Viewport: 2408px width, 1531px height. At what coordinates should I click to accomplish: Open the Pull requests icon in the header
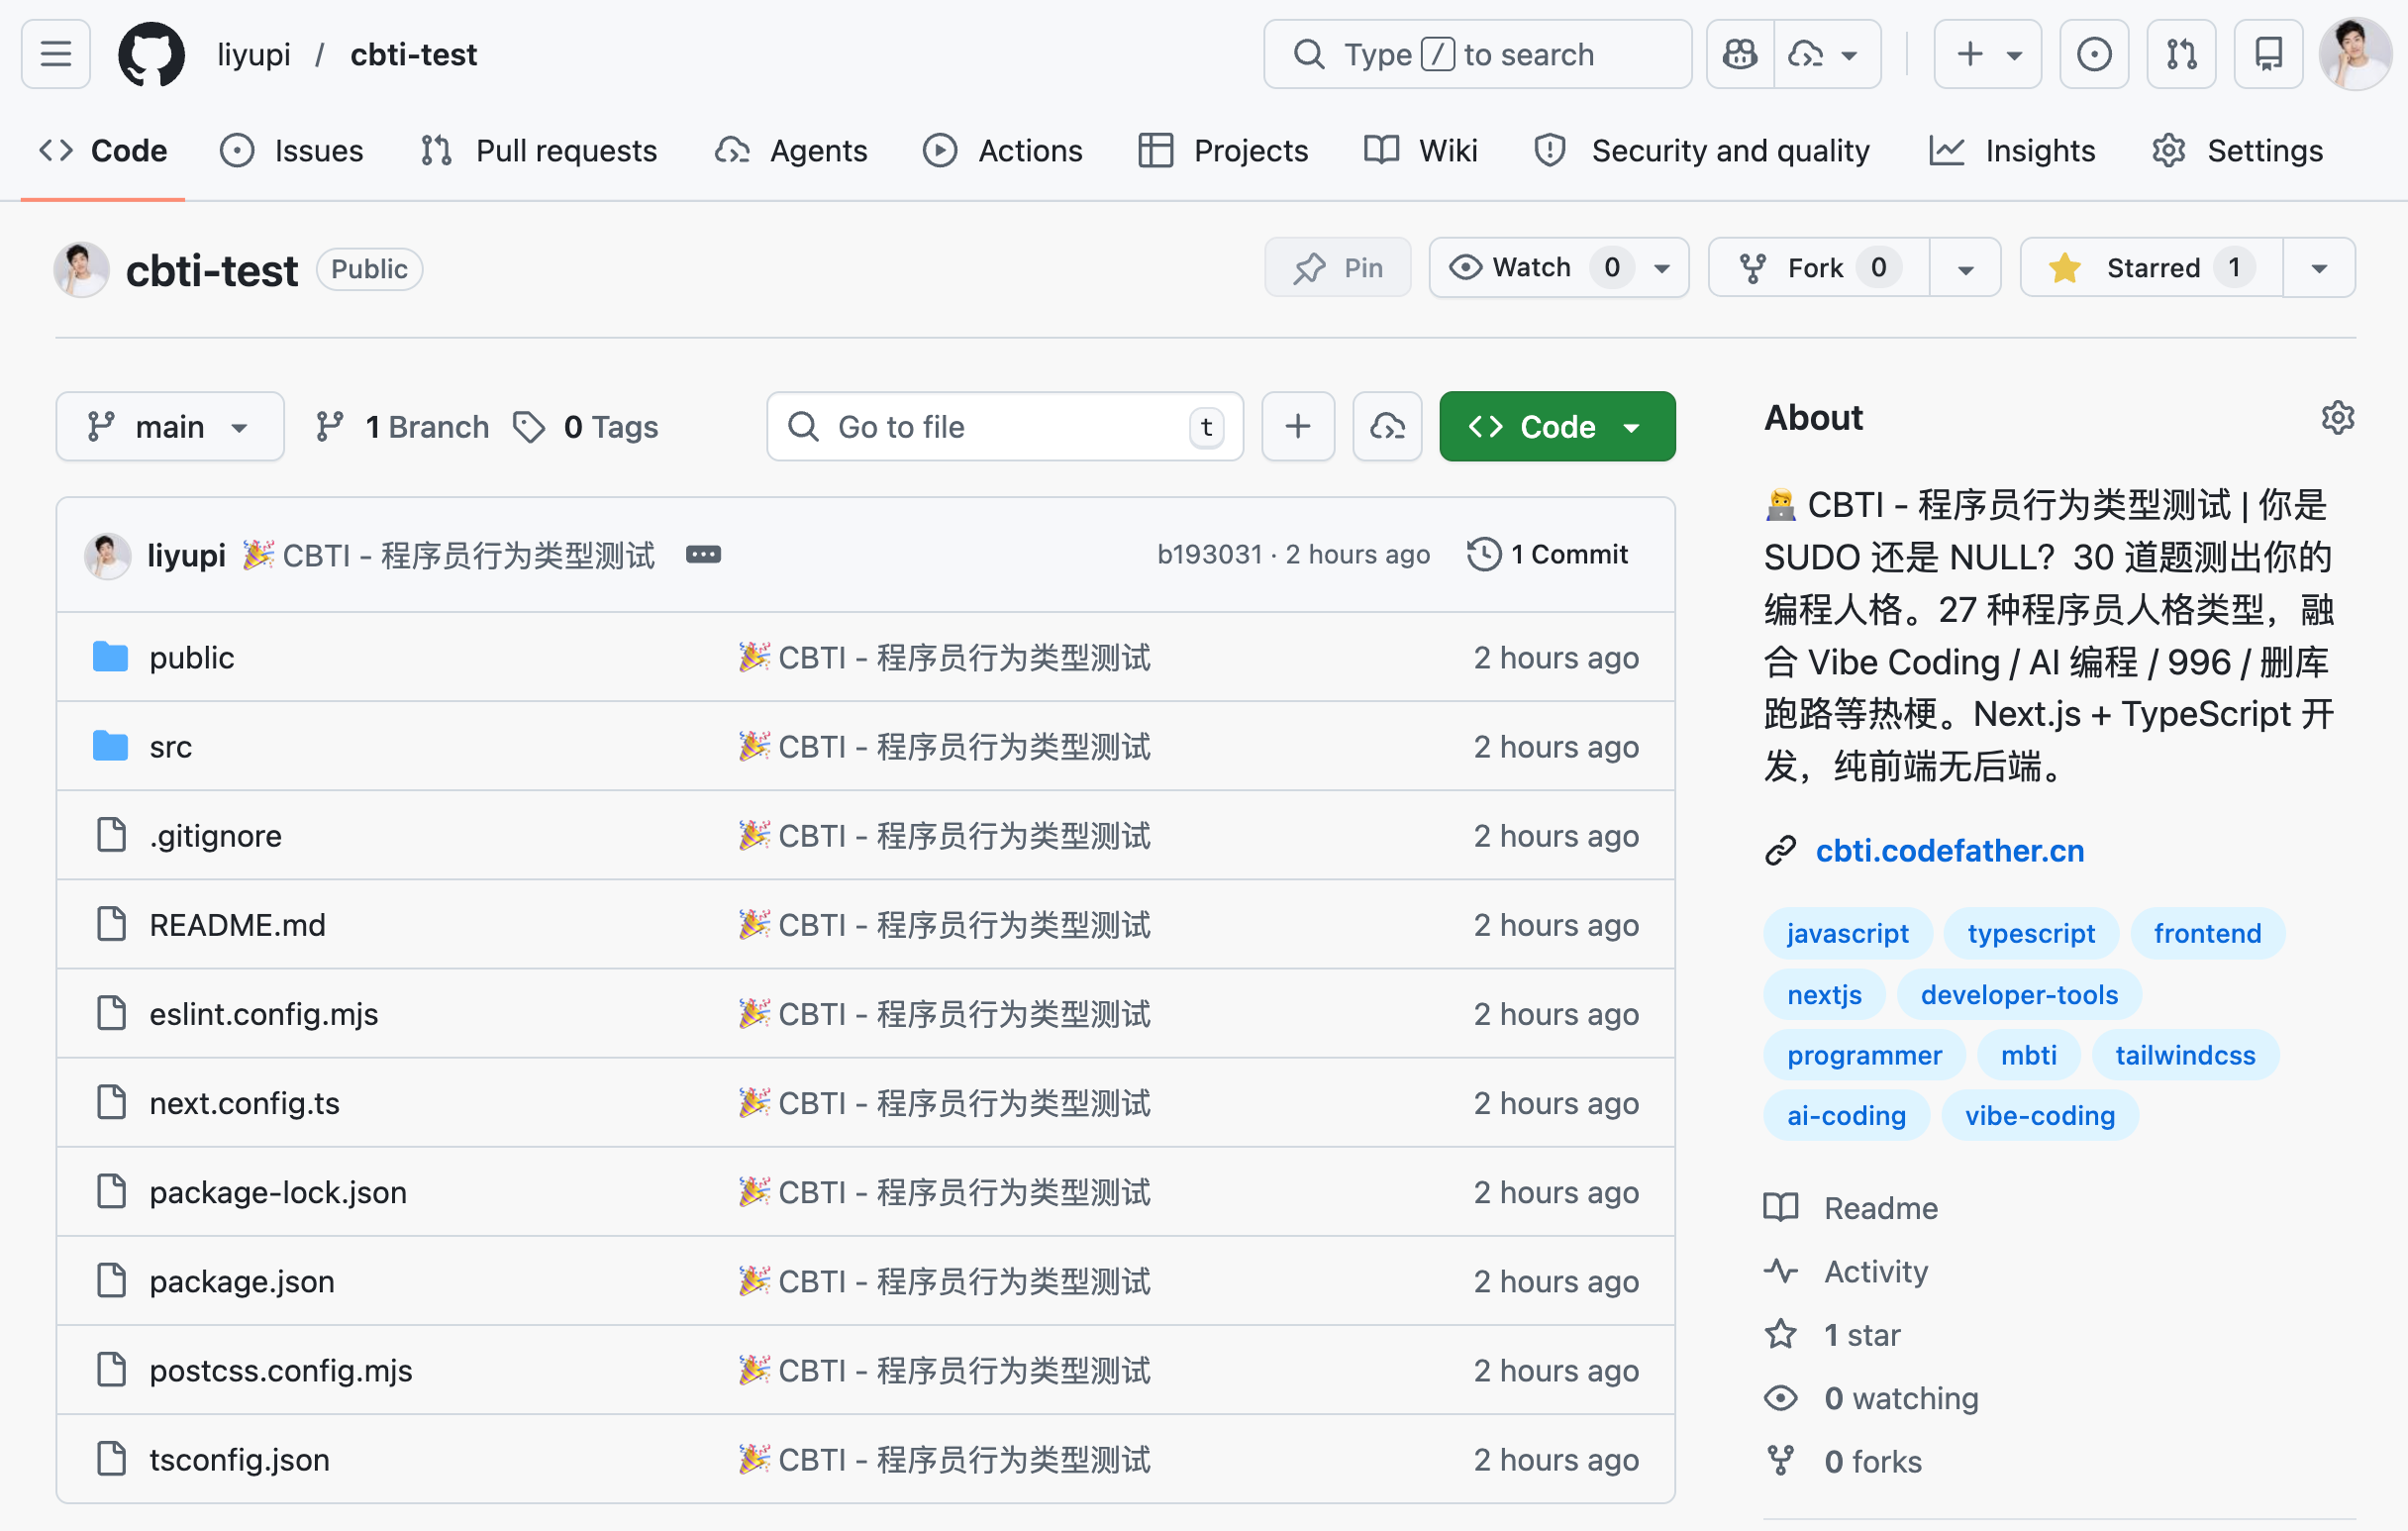coord(2181,54)
